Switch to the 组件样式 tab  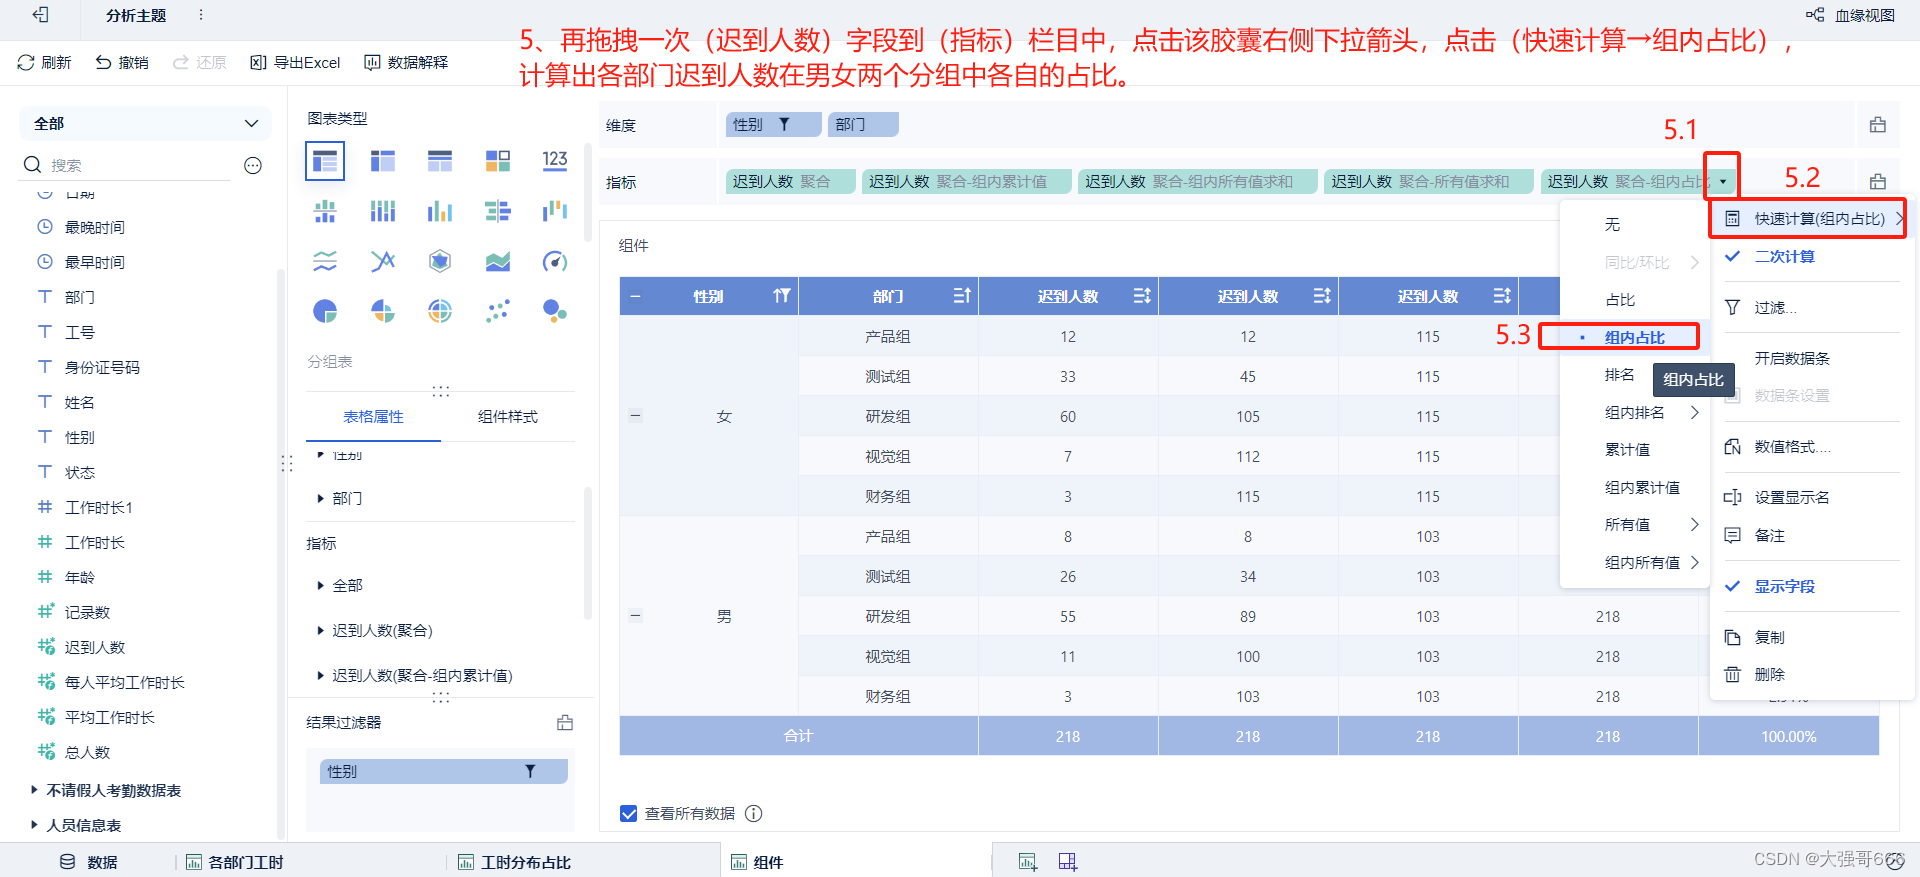(508, 417)
